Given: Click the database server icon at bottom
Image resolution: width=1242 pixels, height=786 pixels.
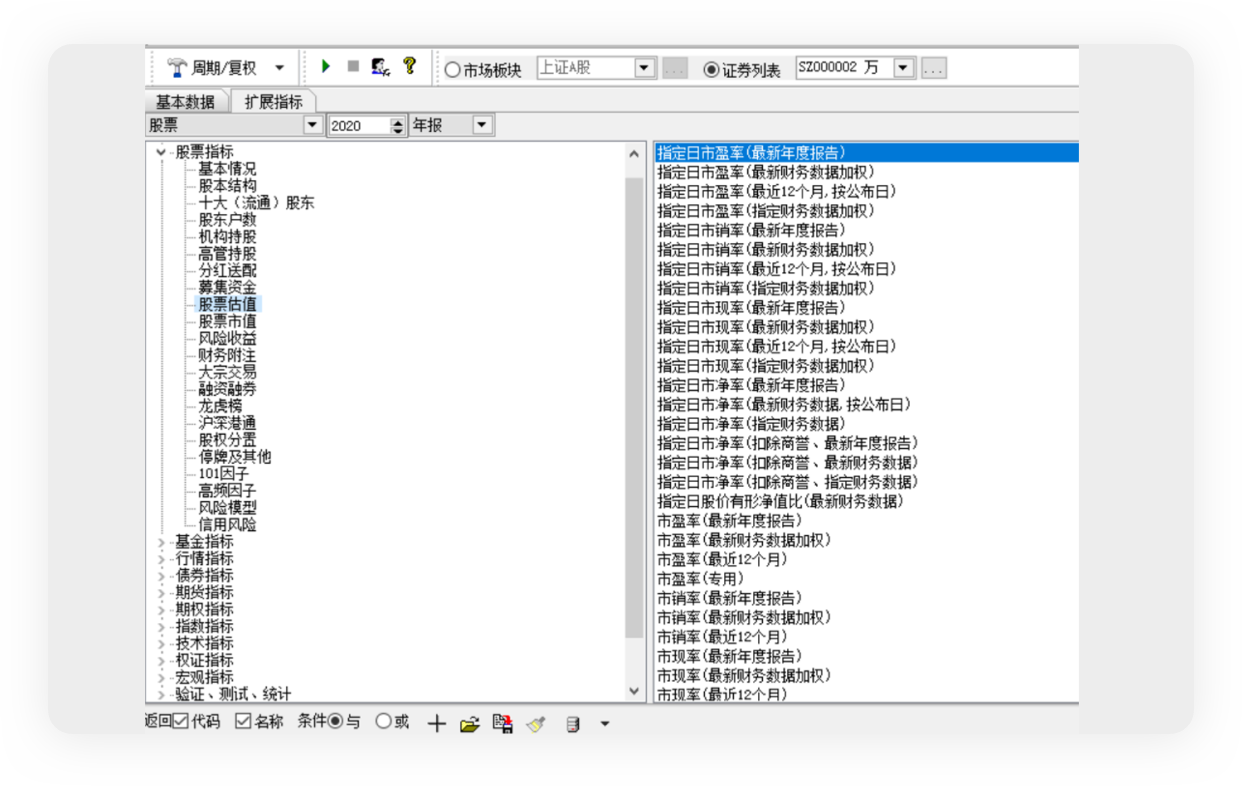Looking at the screenshot, I should [572, 723].
